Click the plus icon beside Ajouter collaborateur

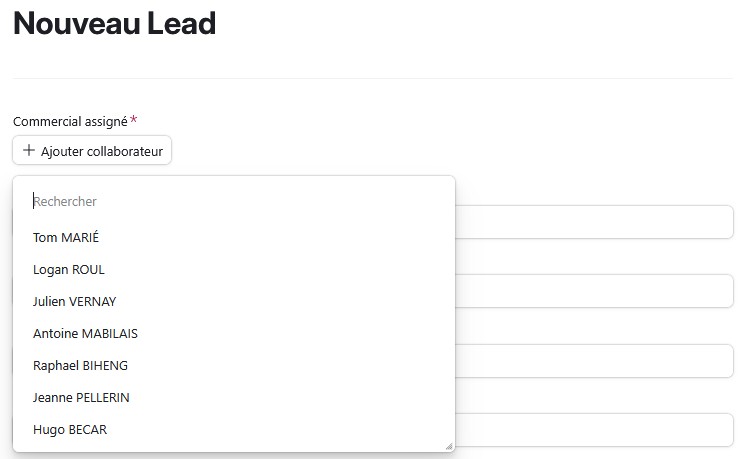pyautogui.click(x=28, y=151)
